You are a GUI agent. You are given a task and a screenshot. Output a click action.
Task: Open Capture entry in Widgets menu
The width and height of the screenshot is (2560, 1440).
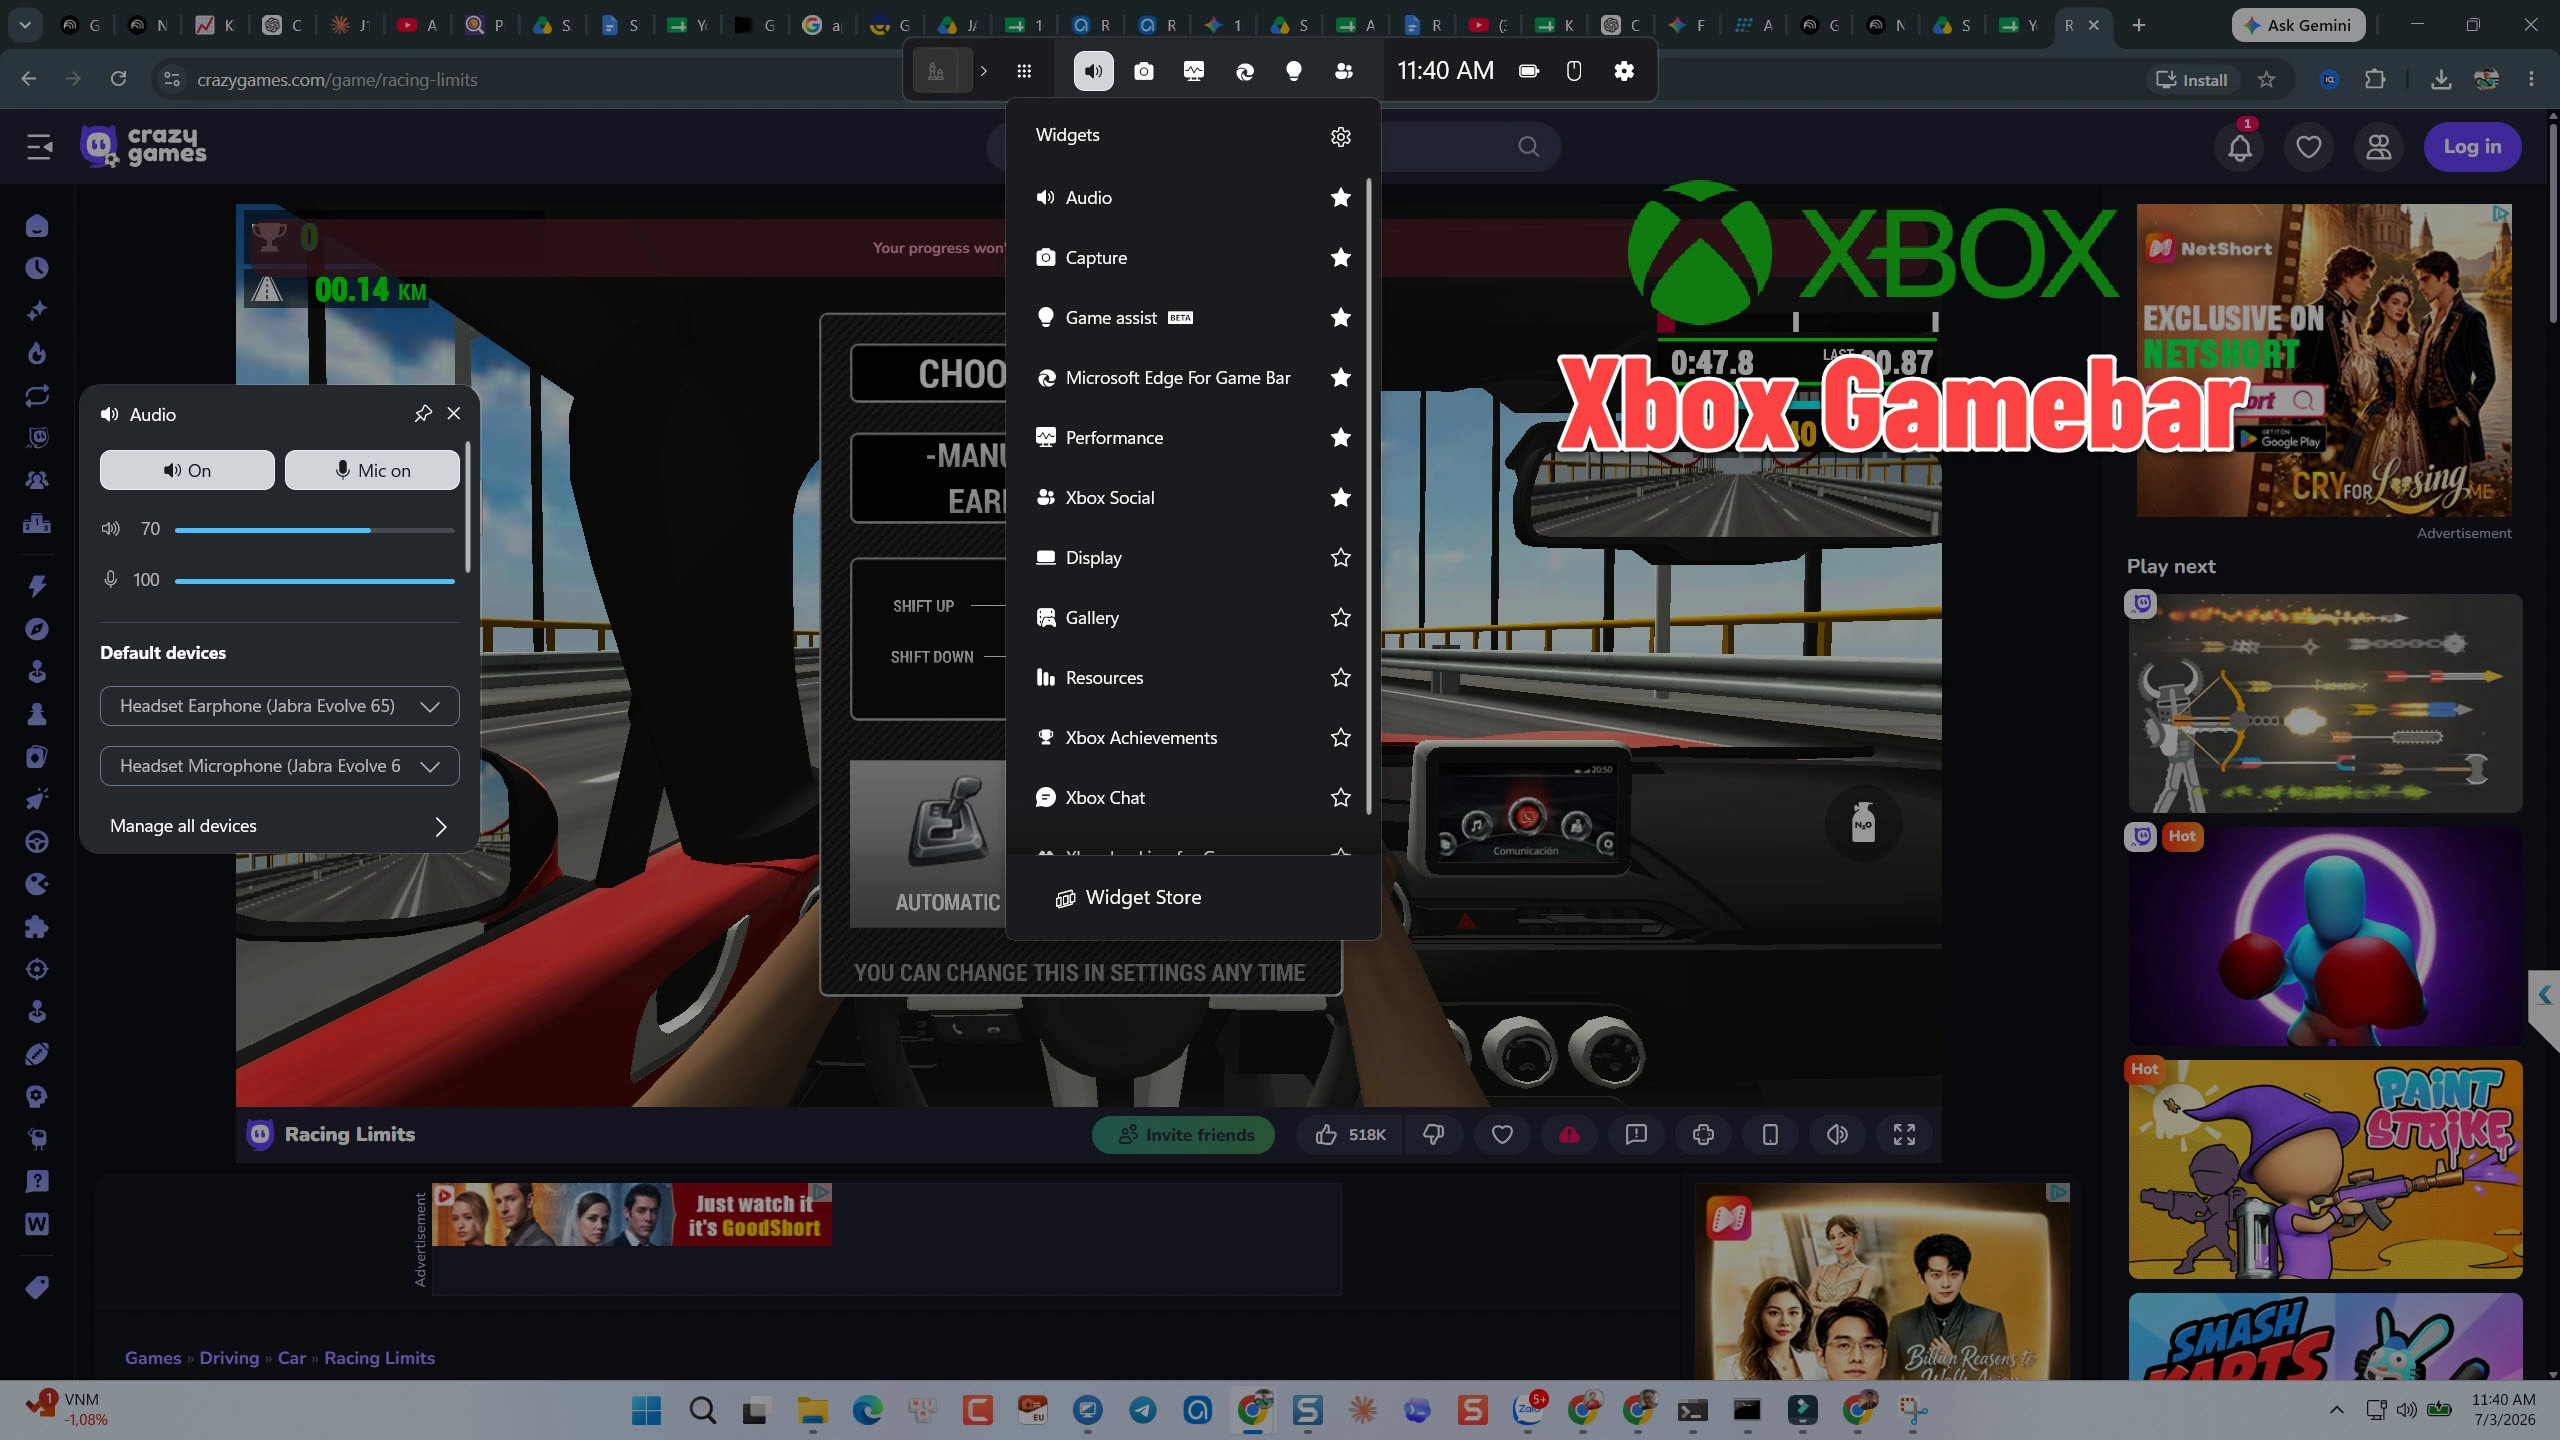click(1170, 258)
